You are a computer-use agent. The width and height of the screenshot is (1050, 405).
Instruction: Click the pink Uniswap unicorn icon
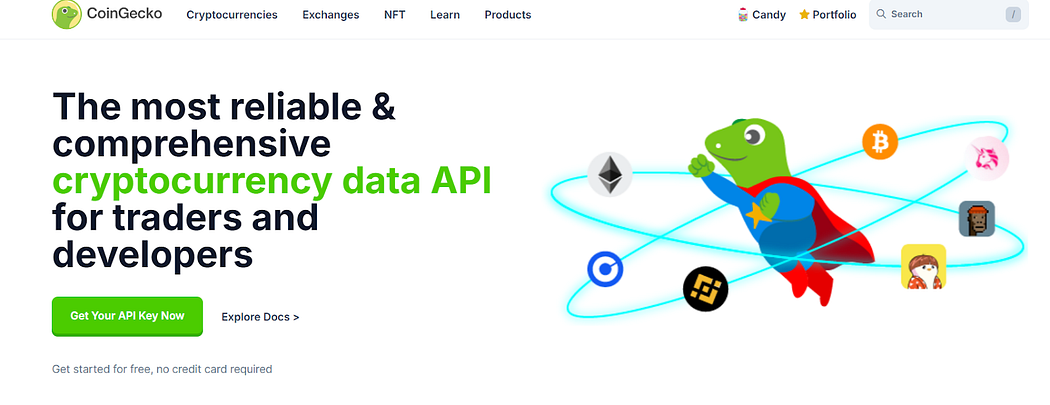pos(987,158)
